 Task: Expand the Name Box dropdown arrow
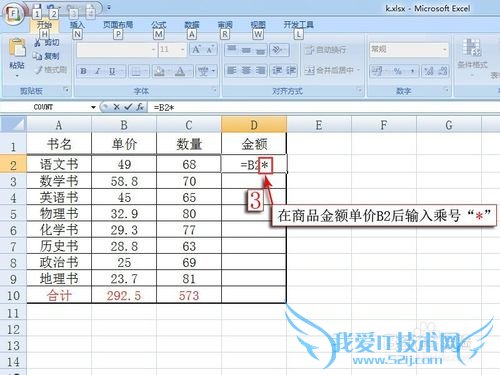(93, 107)
